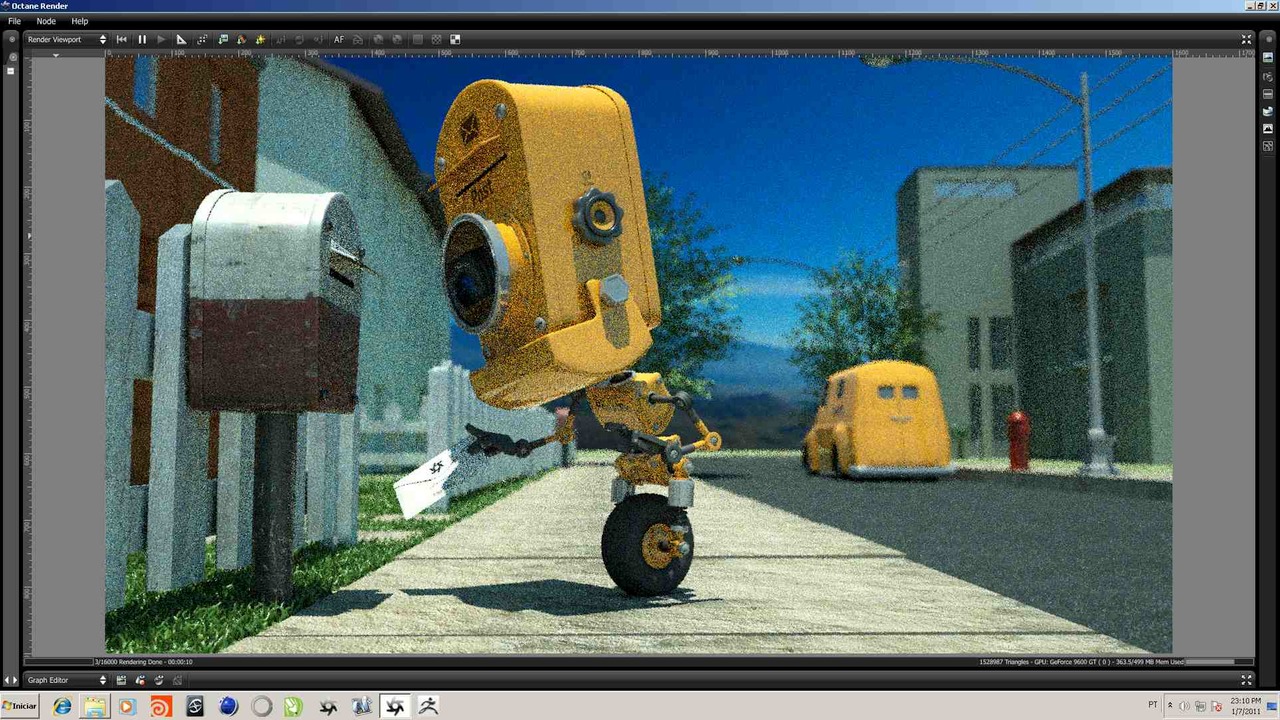
Task: Maximize the Graph Editor panel
Action: tap(1246, 680)
